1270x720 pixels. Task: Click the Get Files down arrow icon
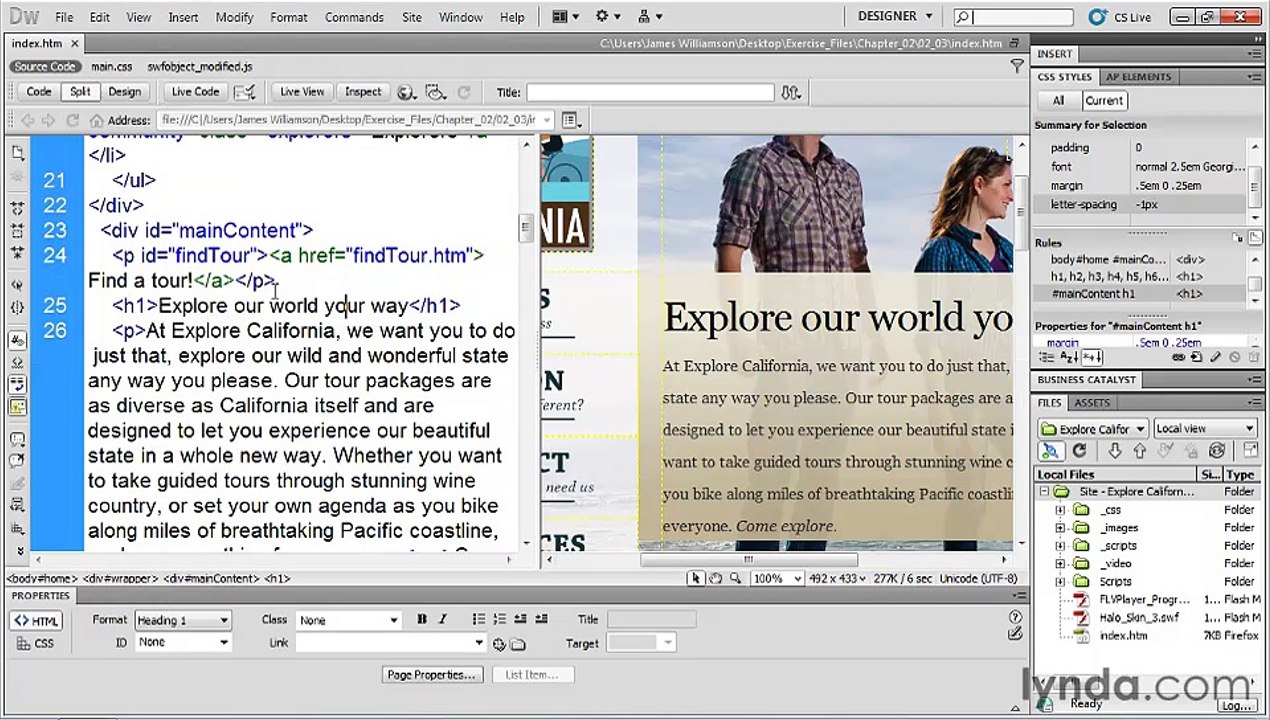[1115, 451]
